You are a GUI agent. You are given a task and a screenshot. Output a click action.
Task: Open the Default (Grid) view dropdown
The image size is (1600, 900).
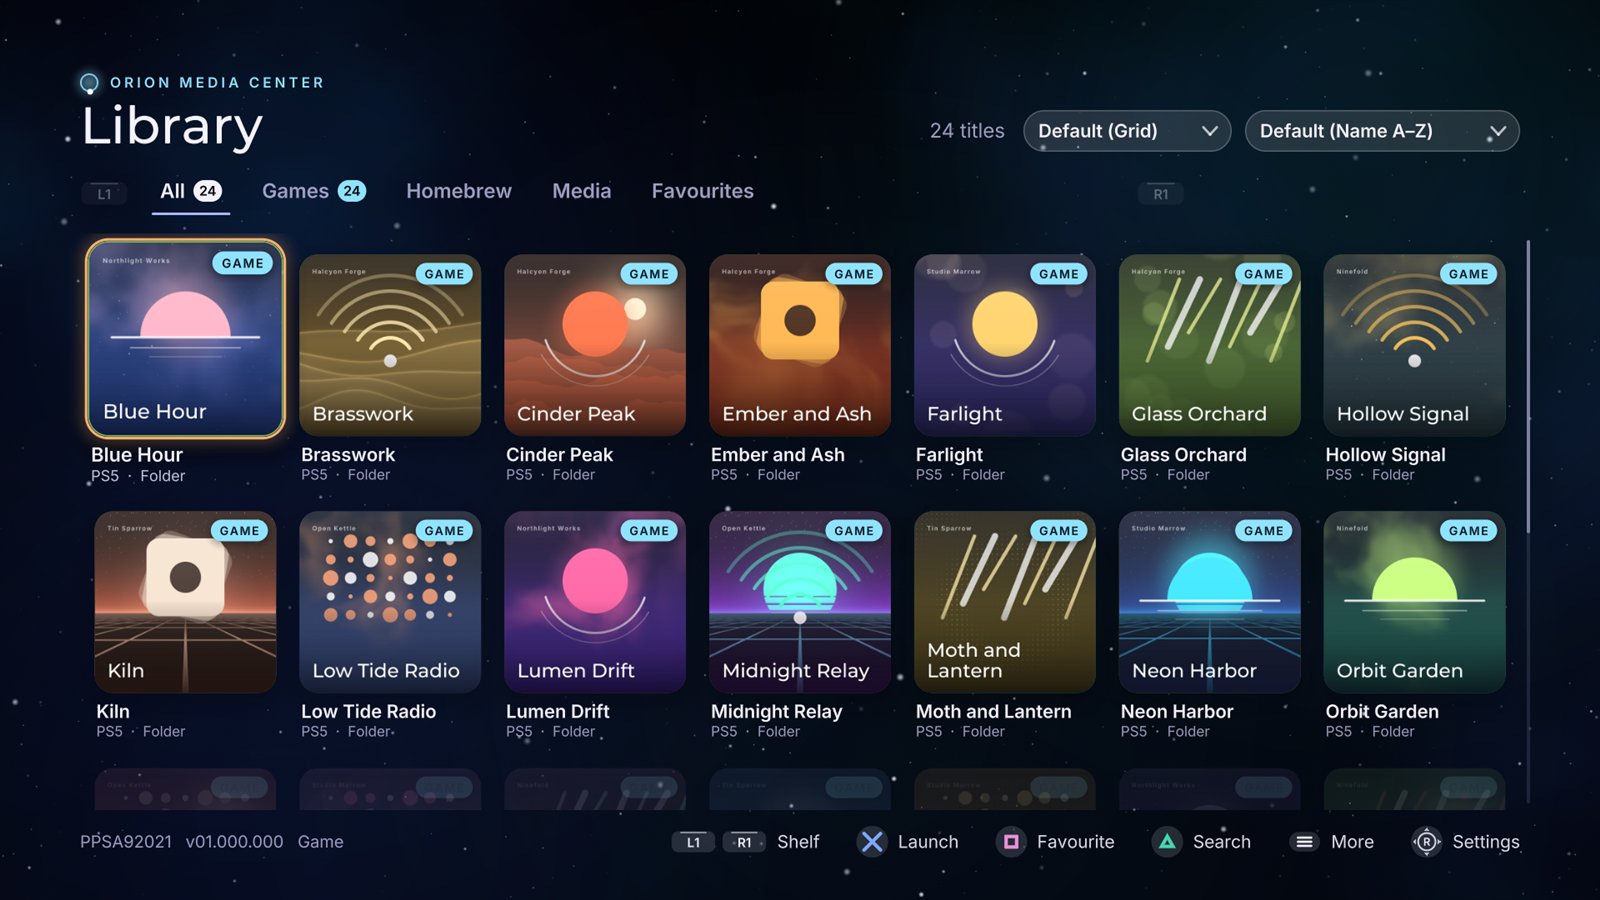[1127, 131]
